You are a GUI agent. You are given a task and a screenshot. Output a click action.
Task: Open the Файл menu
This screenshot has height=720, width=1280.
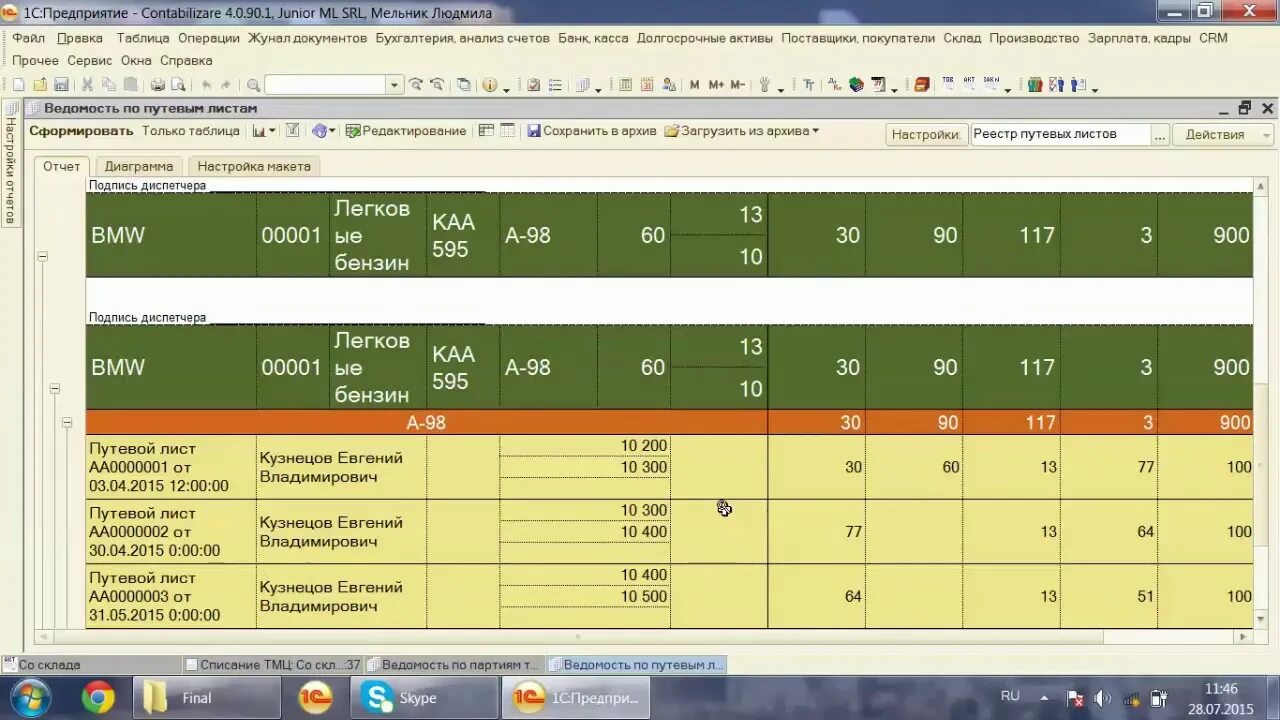[x=28, y=38]
